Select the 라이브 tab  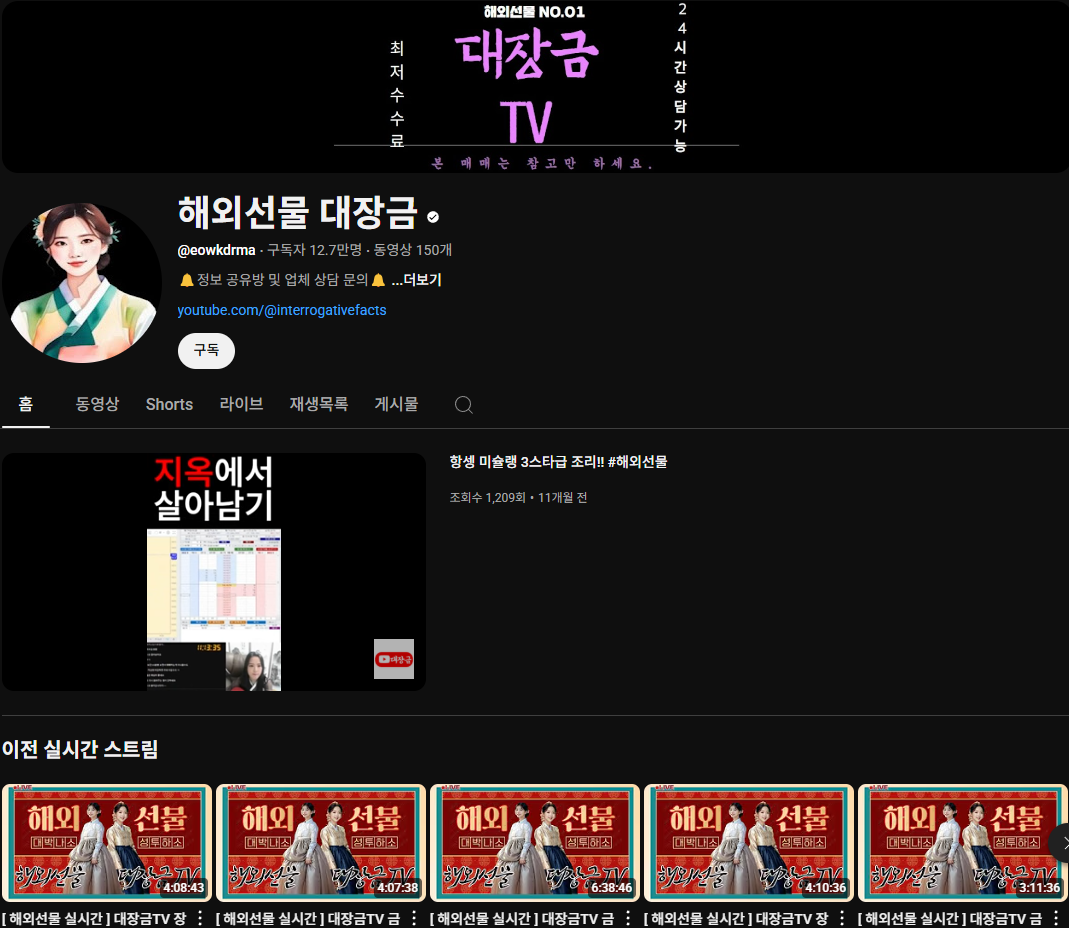(241, 404)
